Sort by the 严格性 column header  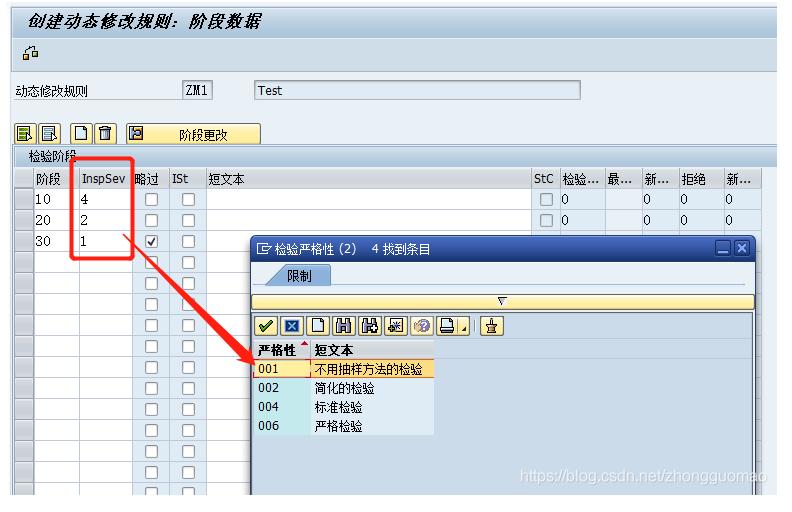(x=282, y=349)
